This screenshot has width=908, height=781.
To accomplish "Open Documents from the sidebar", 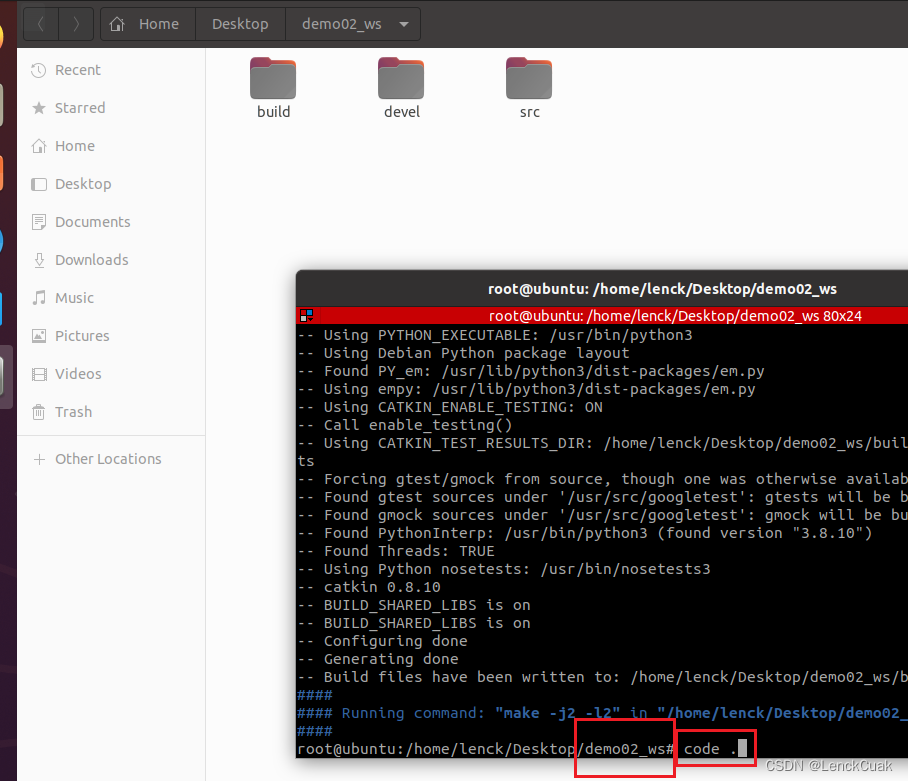I will coord(92,222).
